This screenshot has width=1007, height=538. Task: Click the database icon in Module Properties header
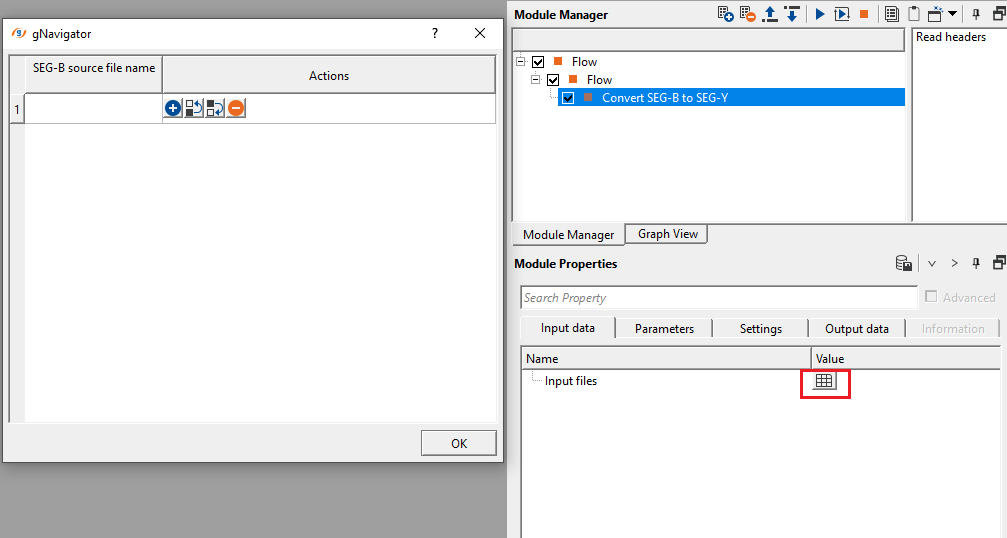[904, 263]
